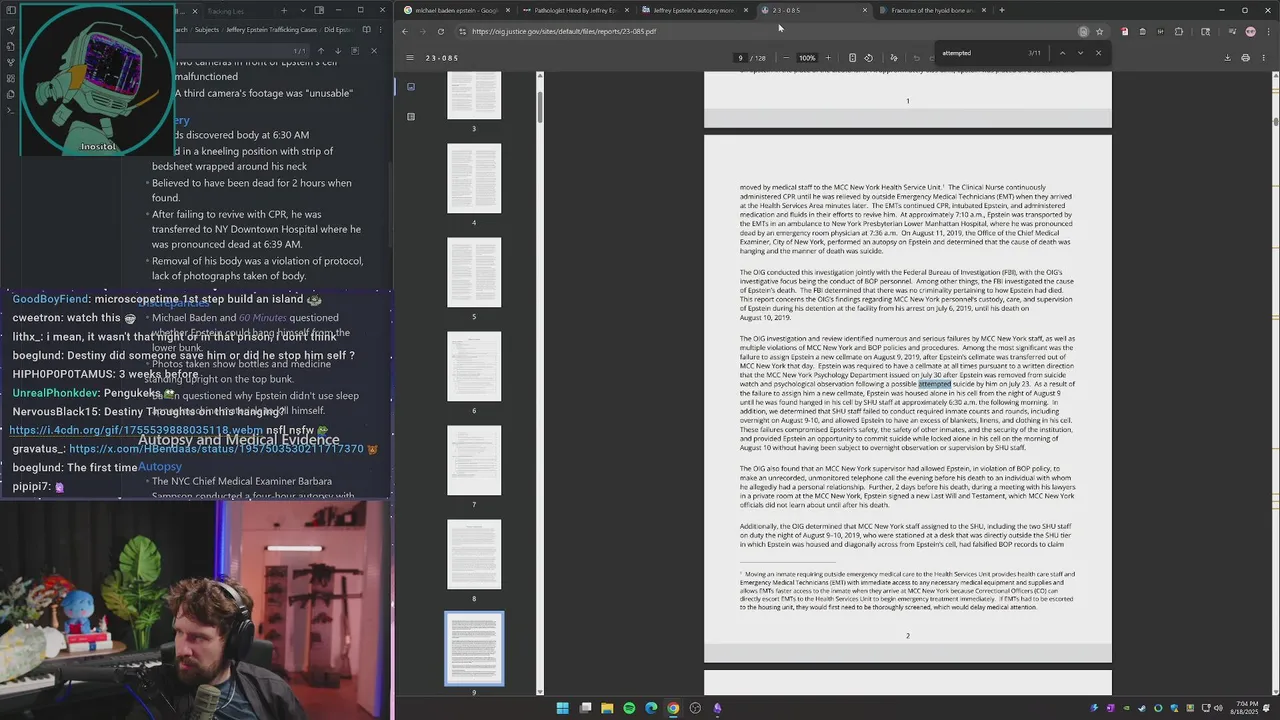Open a new Chrome tab

1001,10
